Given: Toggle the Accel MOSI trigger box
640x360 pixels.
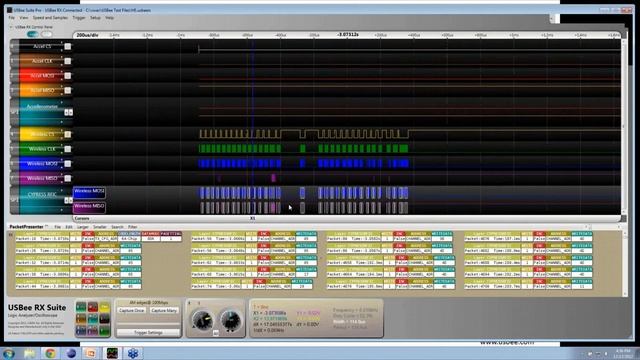Looking at the screenshot, I should tap(68, 76).
